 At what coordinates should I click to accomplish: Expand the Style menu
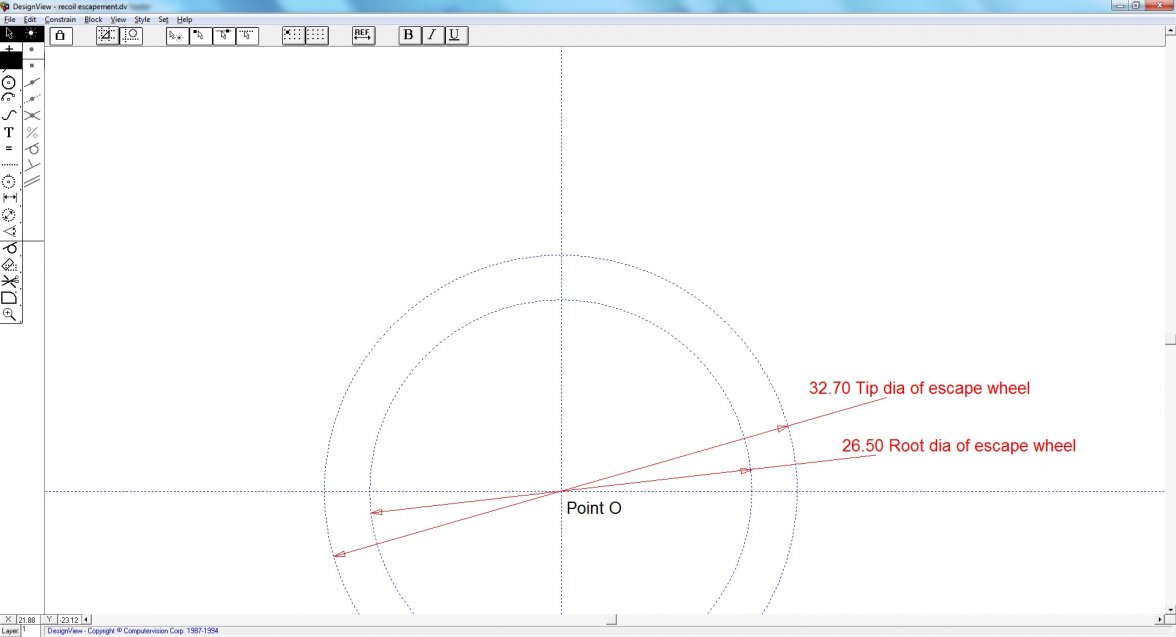pyautogui.click(x=142, y=19)
